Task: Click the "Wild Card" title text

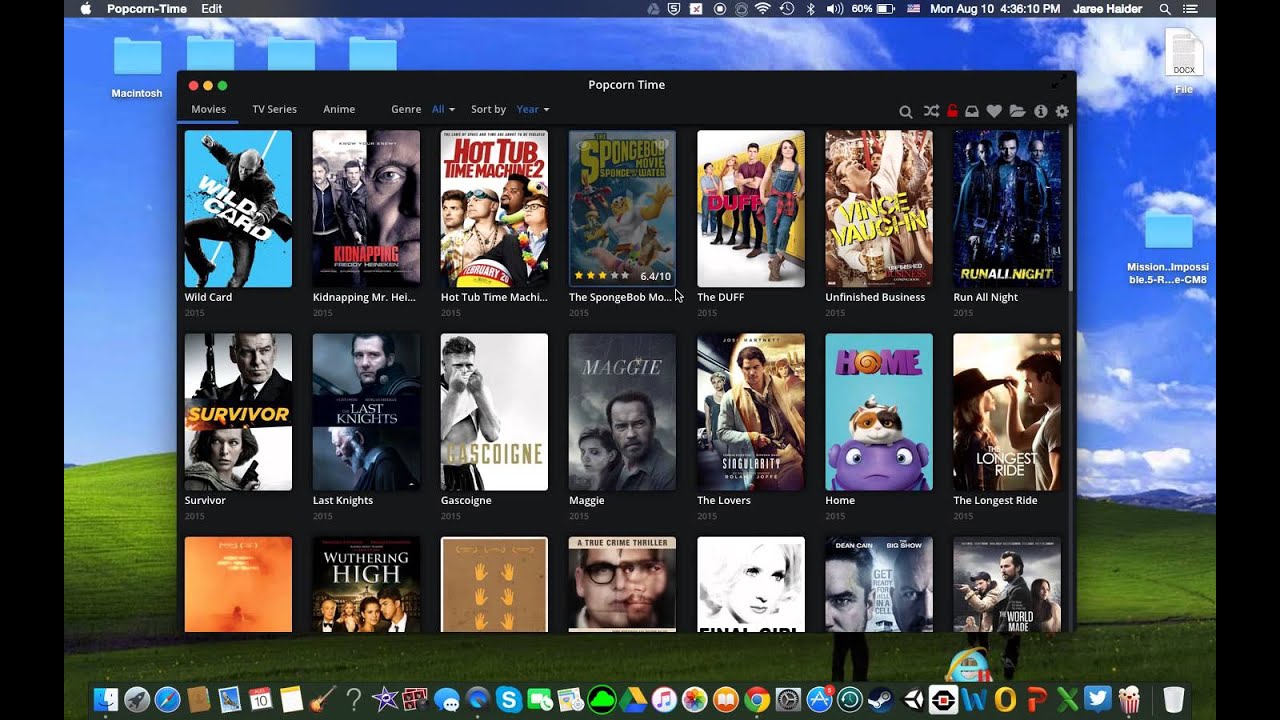Action: pyautogui.click(x=208, y=297)
